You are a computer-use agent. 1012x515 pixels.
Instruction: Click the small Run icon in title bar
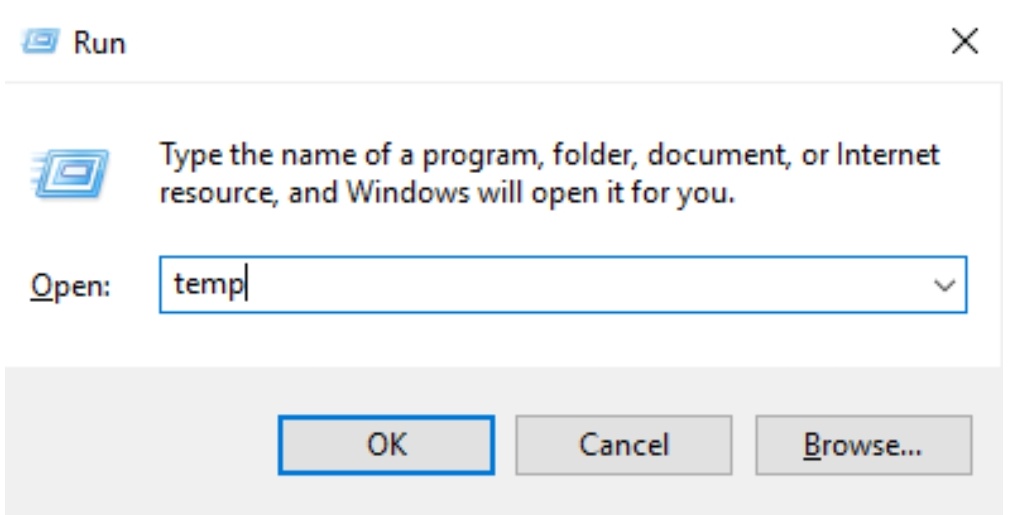[x=40, y=43]
